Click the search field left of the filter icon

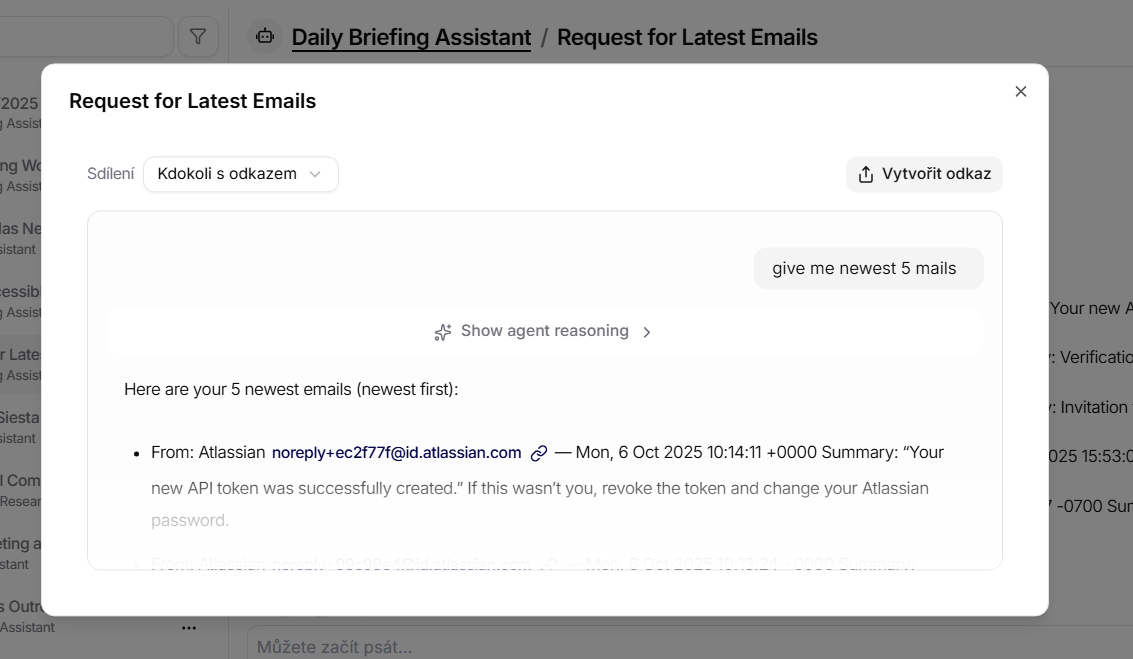pyautogui.click(x=85, y=37)
